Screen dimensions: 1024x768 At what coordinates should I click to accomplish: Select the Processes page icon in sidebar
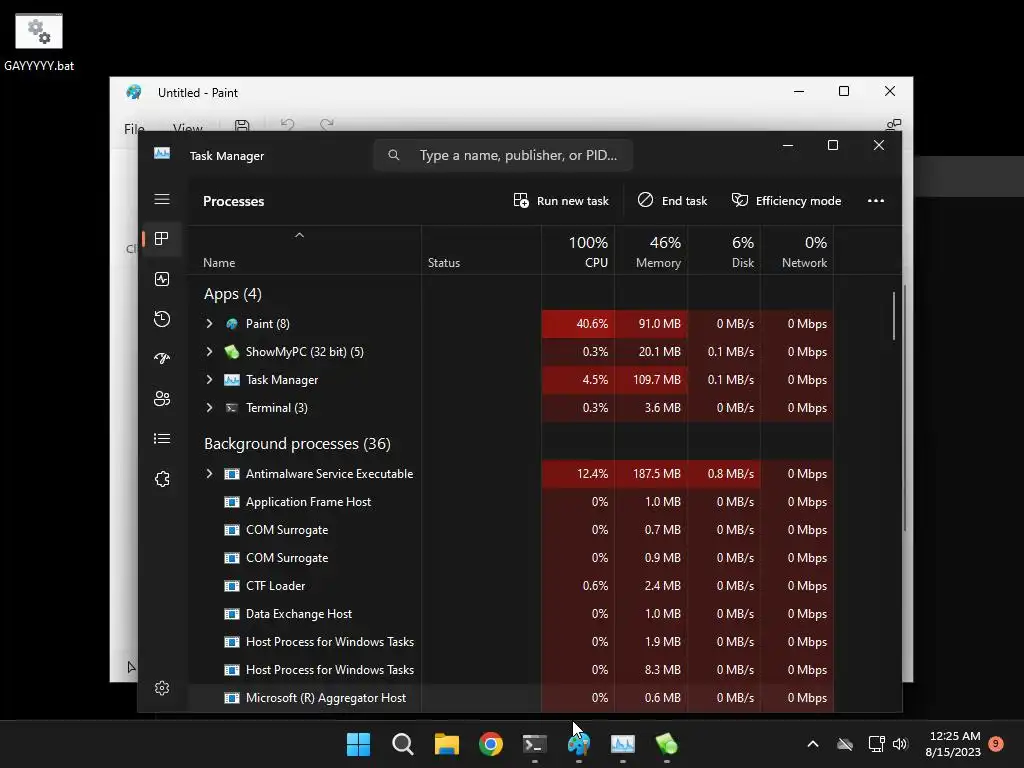coord(162,239)
